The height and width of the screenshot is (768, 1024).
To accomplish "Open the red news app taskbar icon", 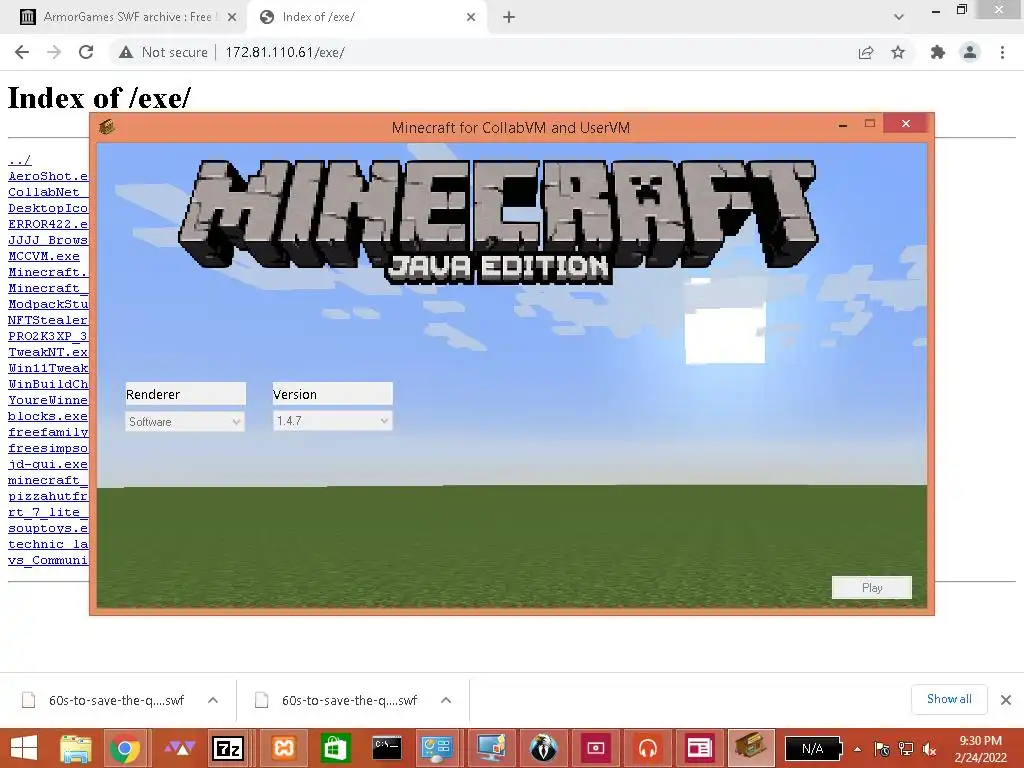I will click(699, 748).
